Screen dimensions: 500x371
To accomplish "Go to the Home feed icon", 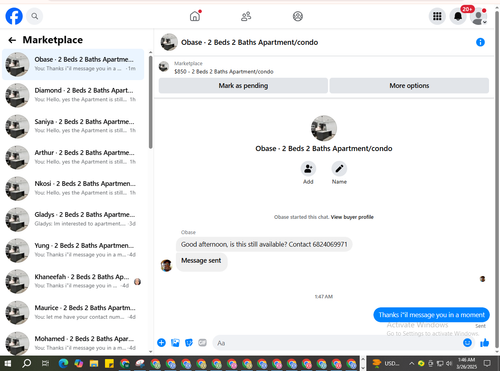I will 195,16.
